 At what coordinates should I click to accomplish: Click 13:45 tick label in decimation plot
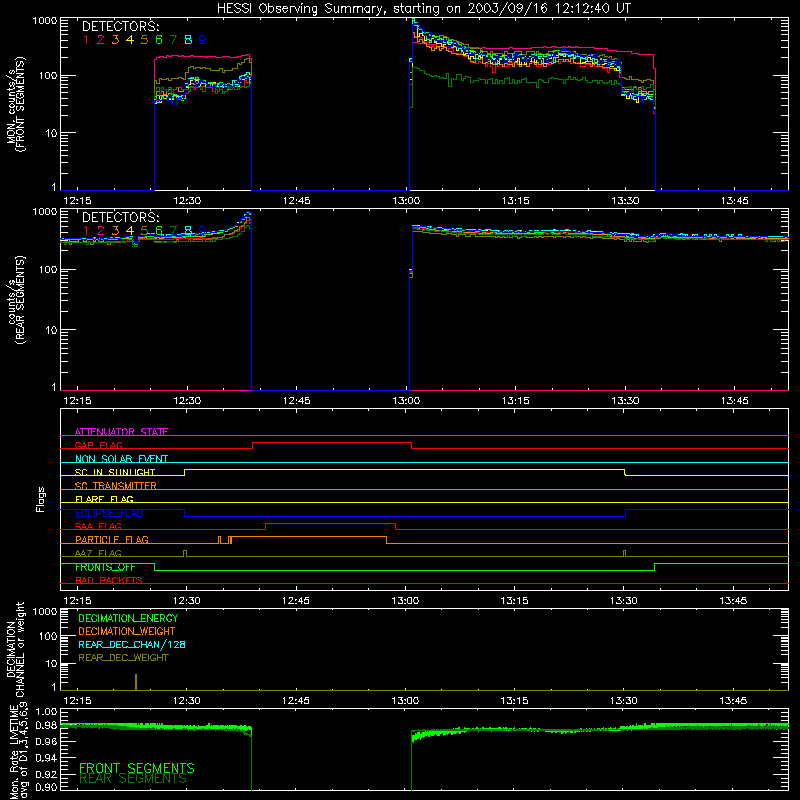(733, 701)
